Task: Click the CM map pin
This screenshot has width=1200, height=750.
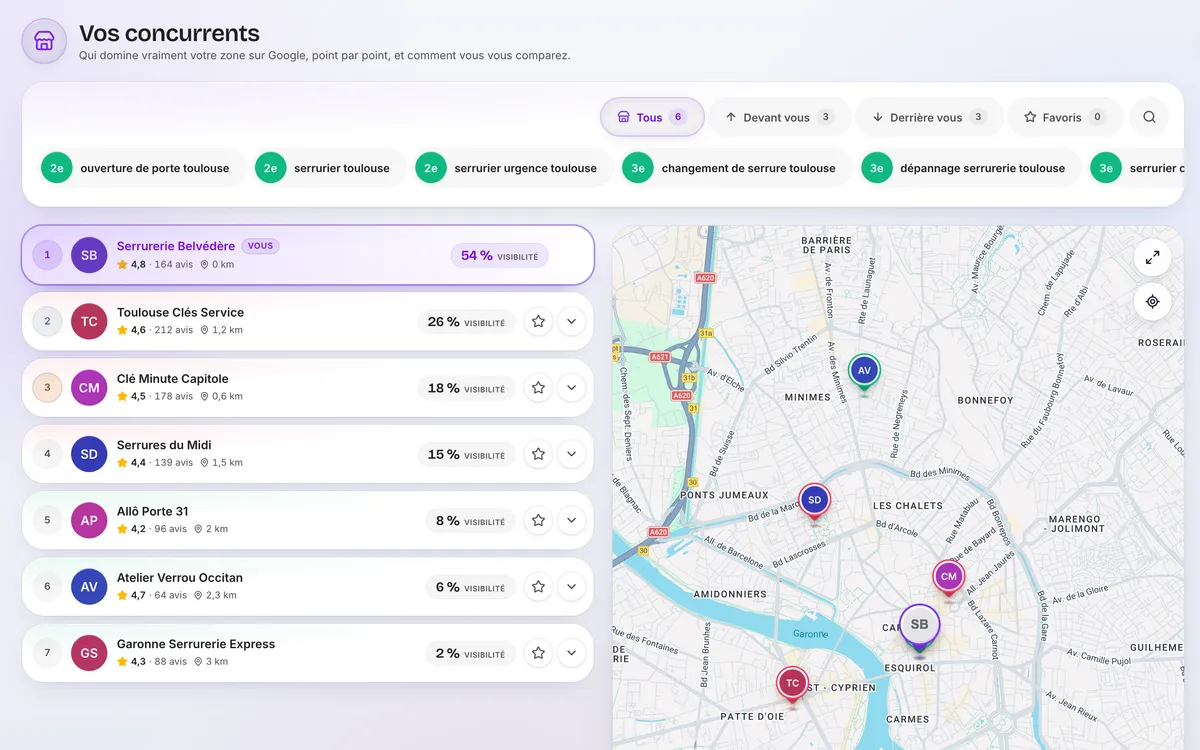Action: coord(949,578)
